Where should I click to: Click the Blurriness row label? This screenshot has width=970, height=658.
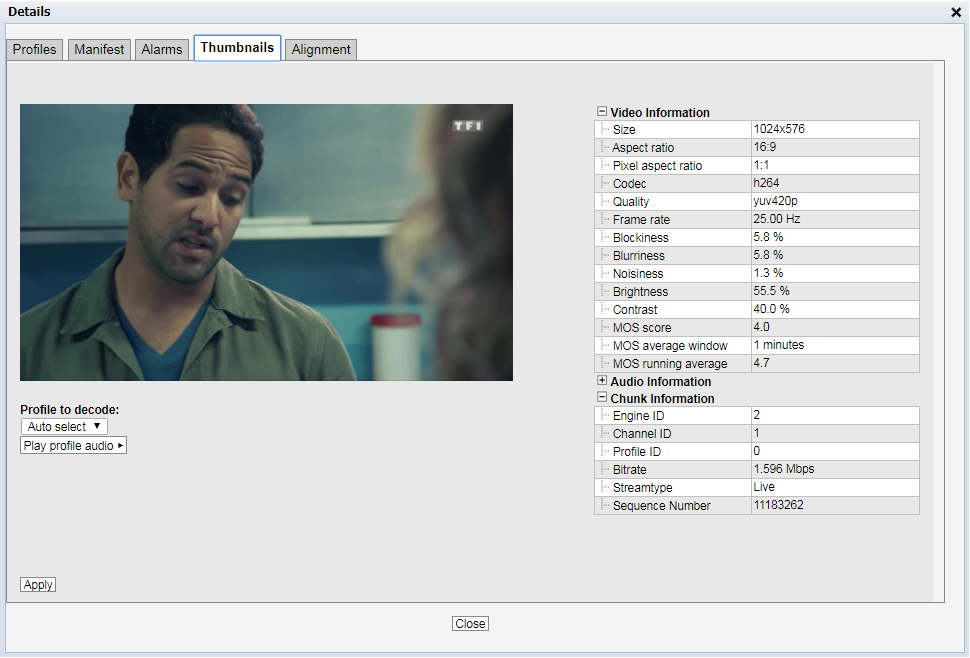pos(638,255)
